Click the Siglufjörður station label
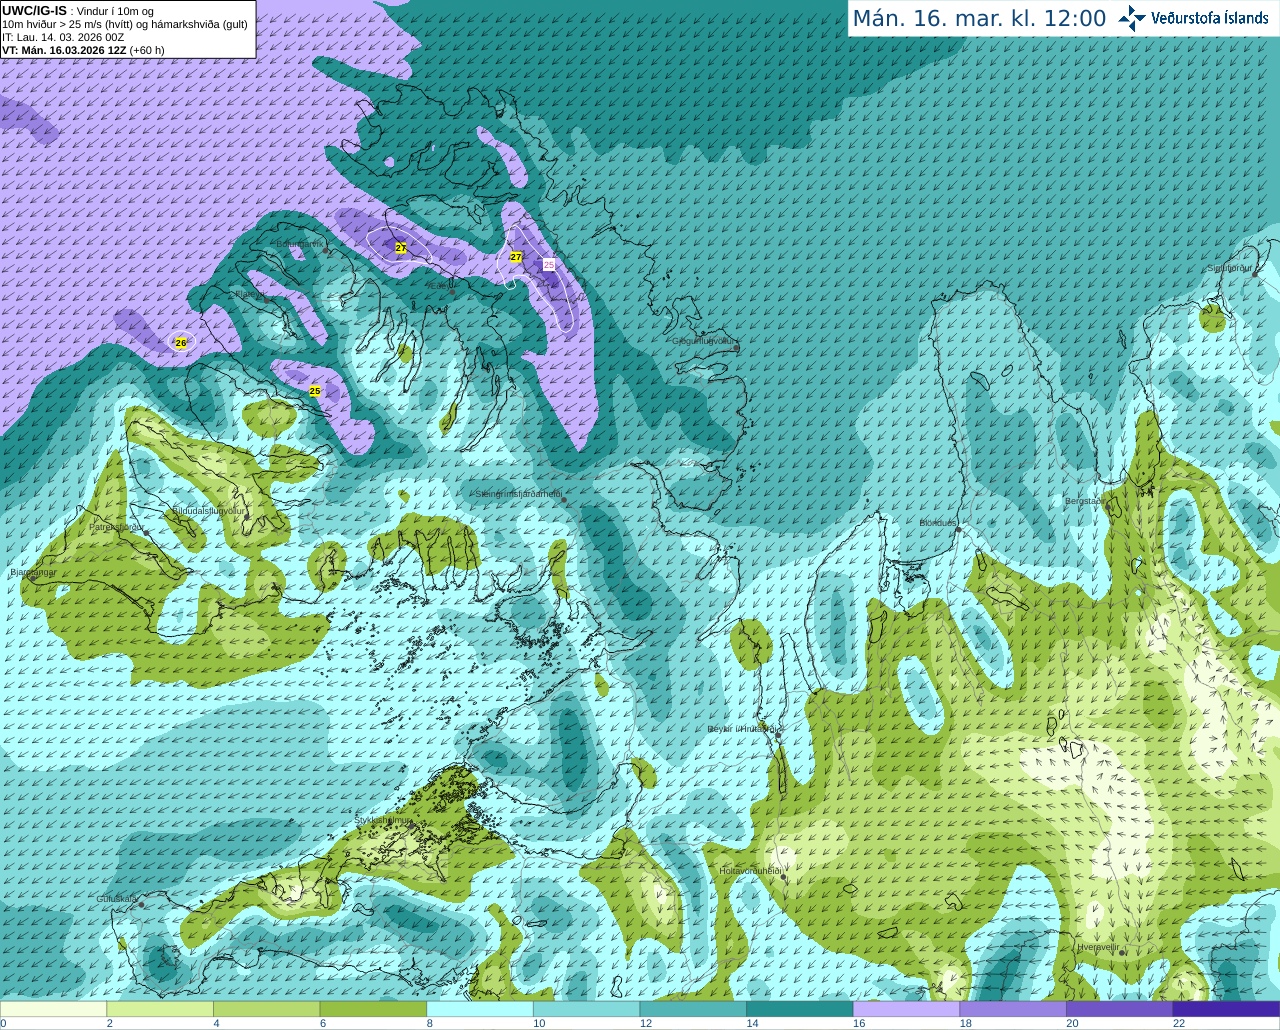This screenshot has width=1280, height=1030. coord(1229,268)
